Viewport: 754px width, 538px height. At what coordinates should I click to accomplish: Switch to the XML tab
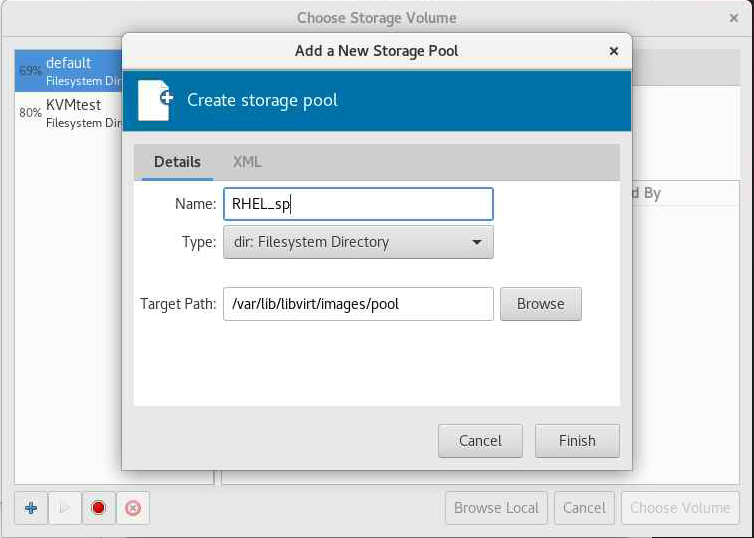pos(247,162)
